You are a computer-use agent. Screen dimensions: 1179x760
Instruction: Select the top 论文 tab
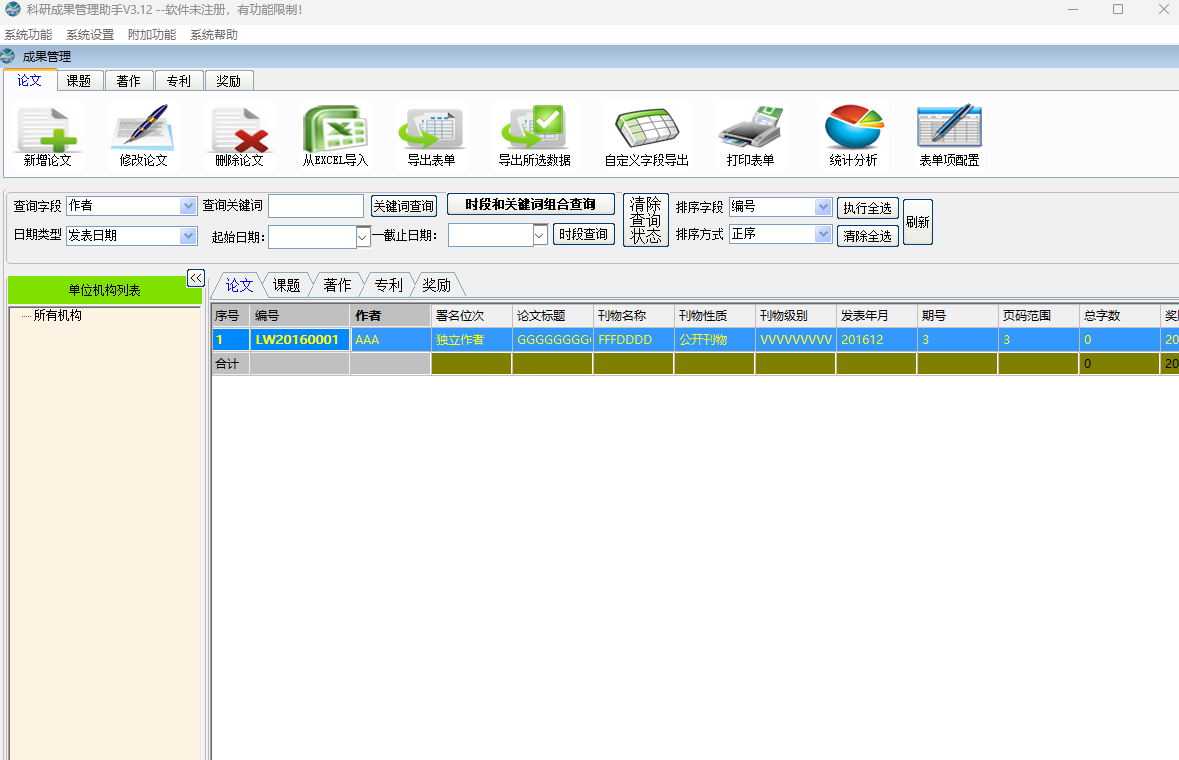[29, 80]
